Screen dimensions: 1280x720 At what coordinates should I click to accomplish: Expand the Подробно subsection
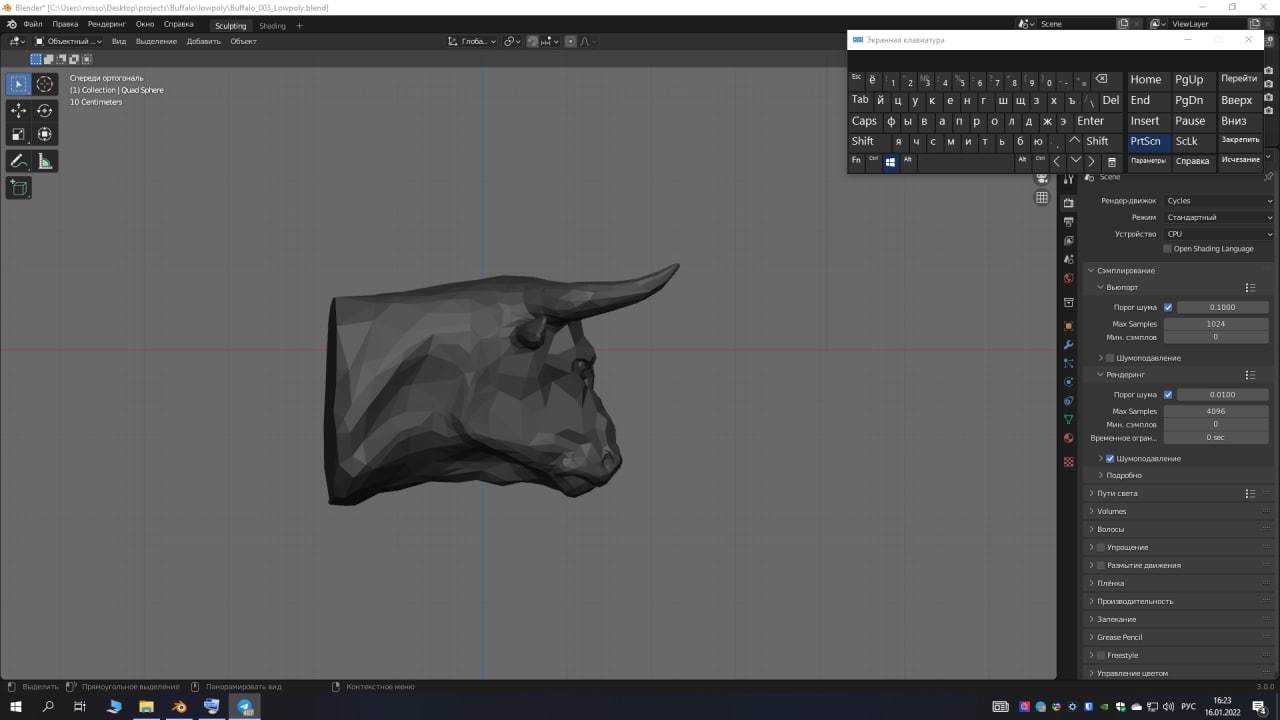pos(1124,475)
